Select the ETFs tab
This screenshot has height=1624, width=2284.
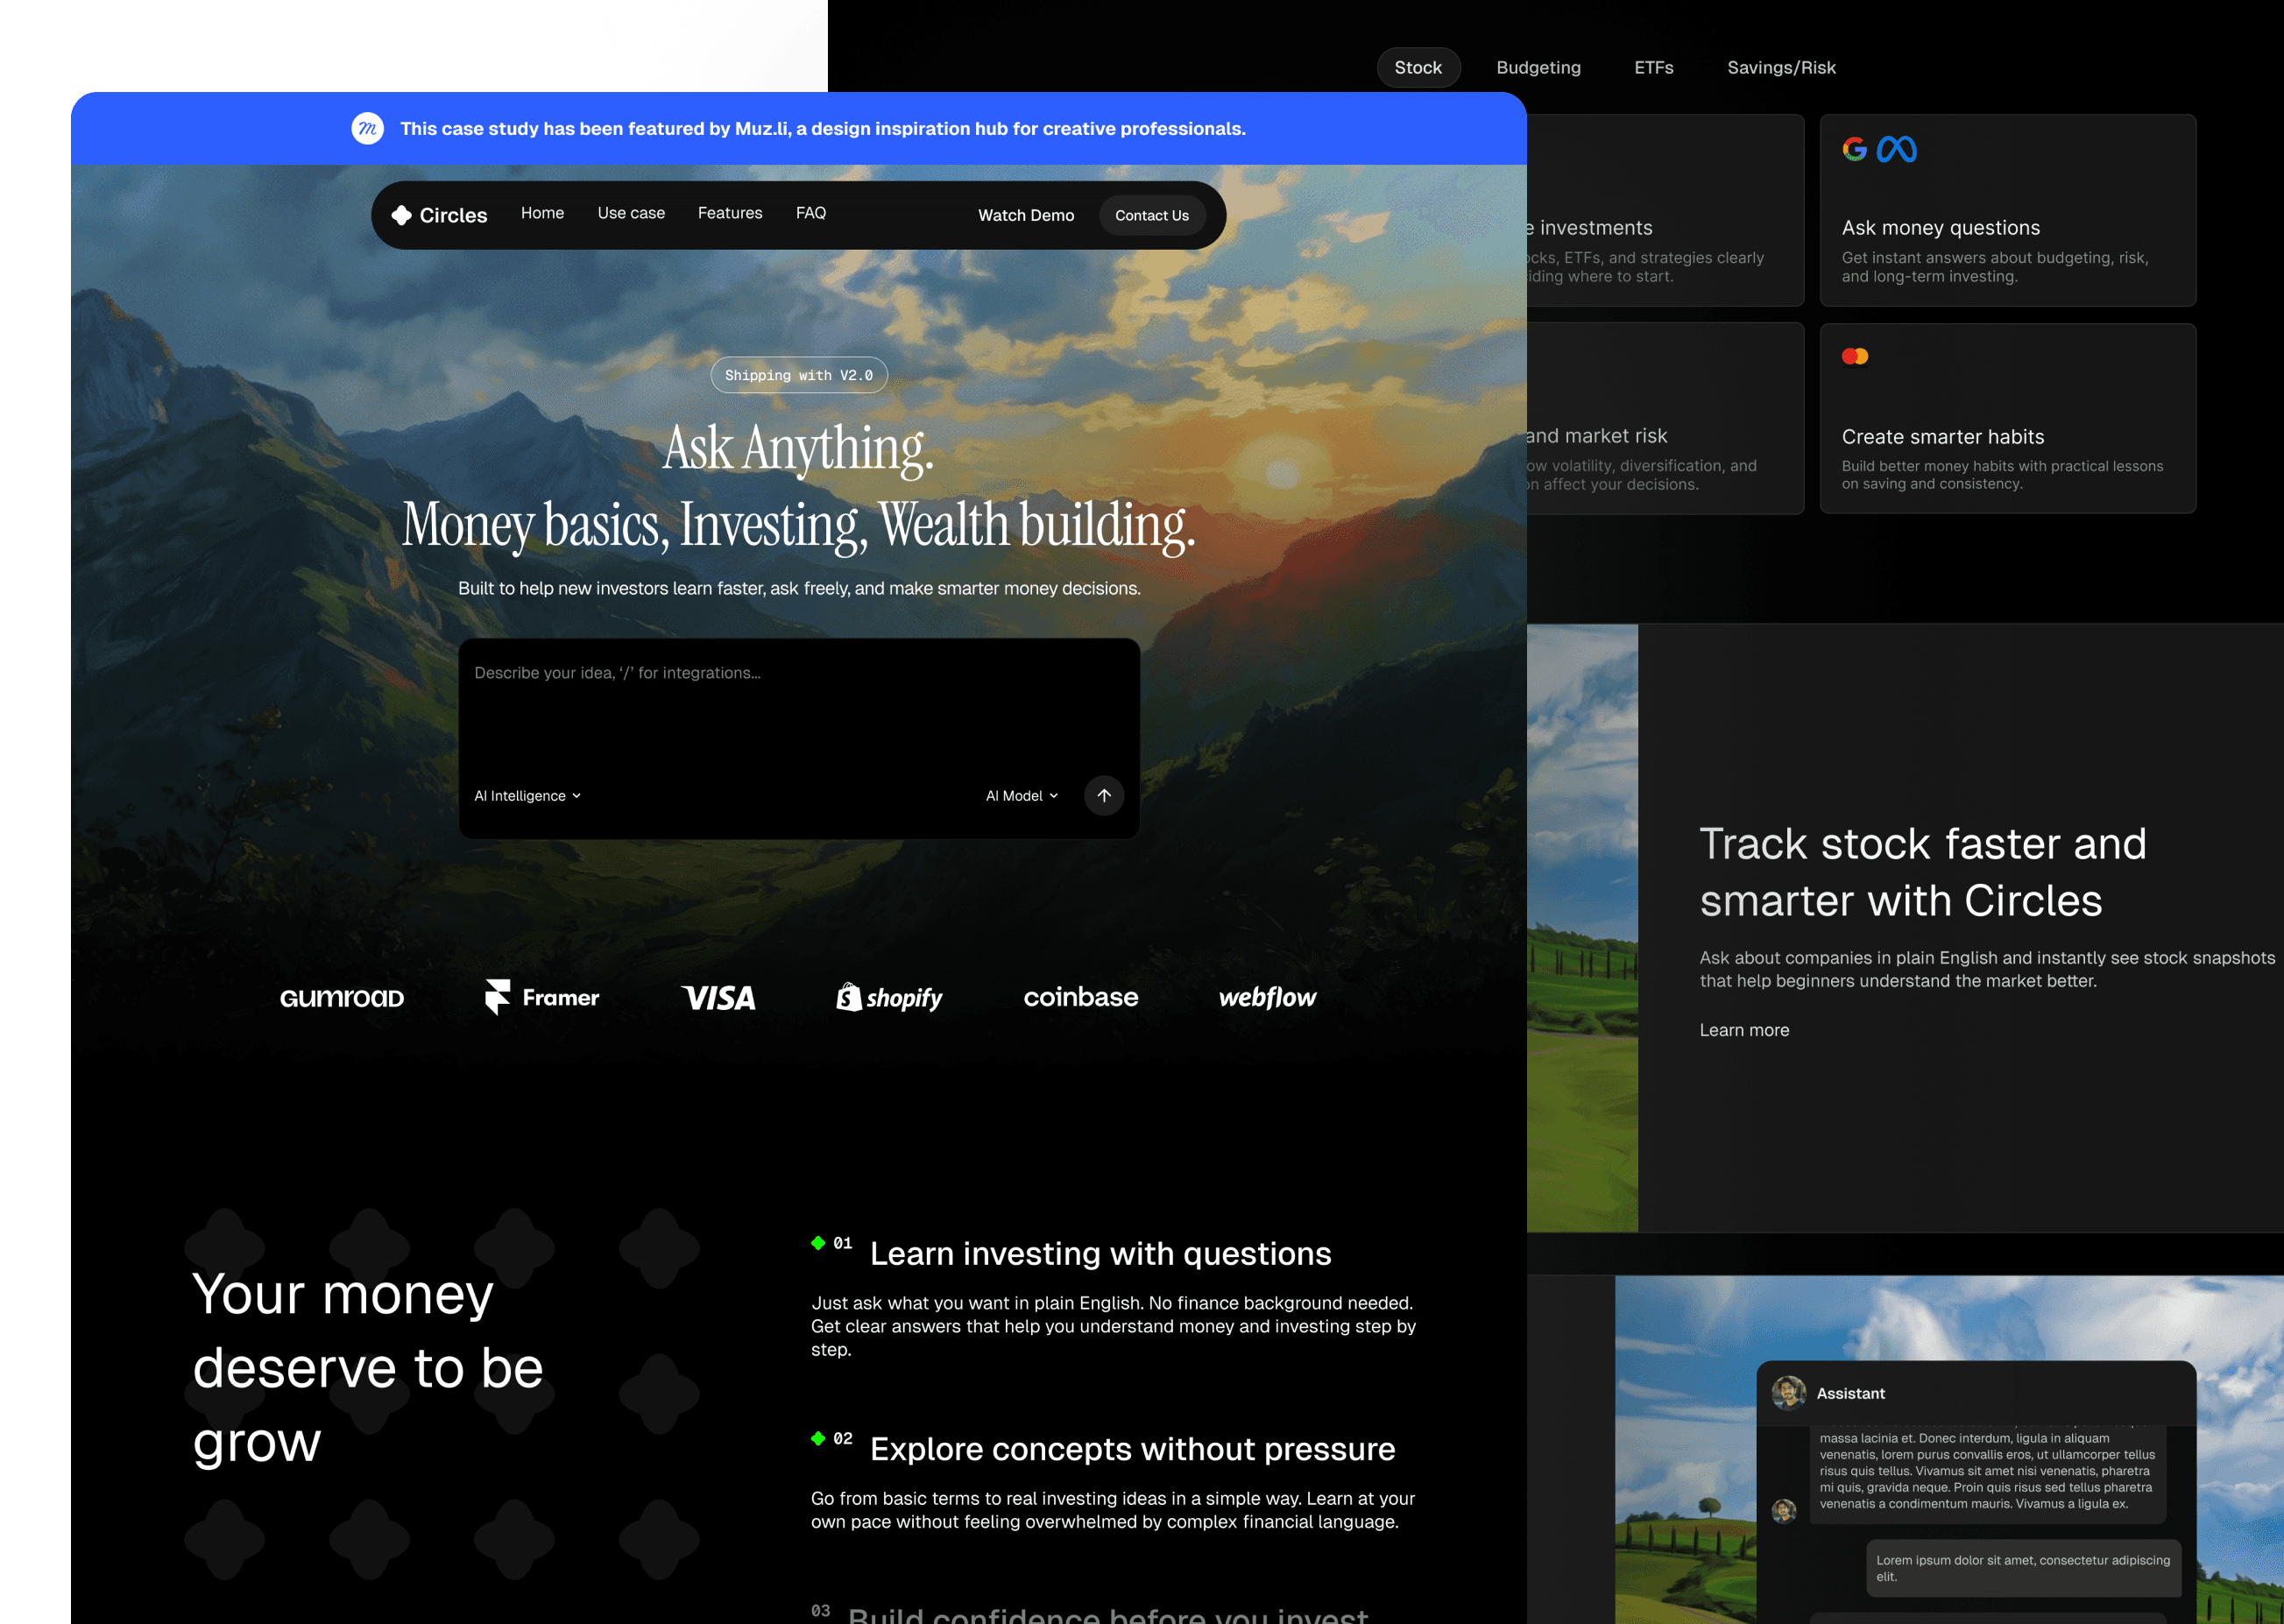pyautogui.click(x=1653, y=68)
